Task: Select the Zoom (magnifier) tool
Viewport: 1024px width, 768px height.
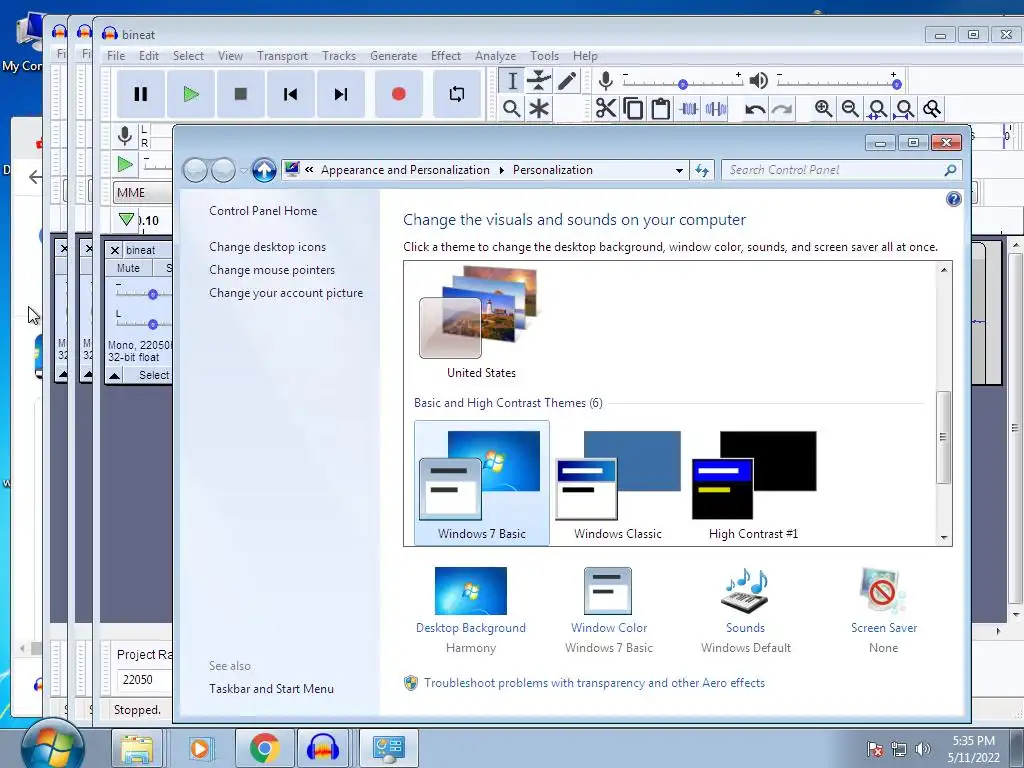Action: pos(512,108)
